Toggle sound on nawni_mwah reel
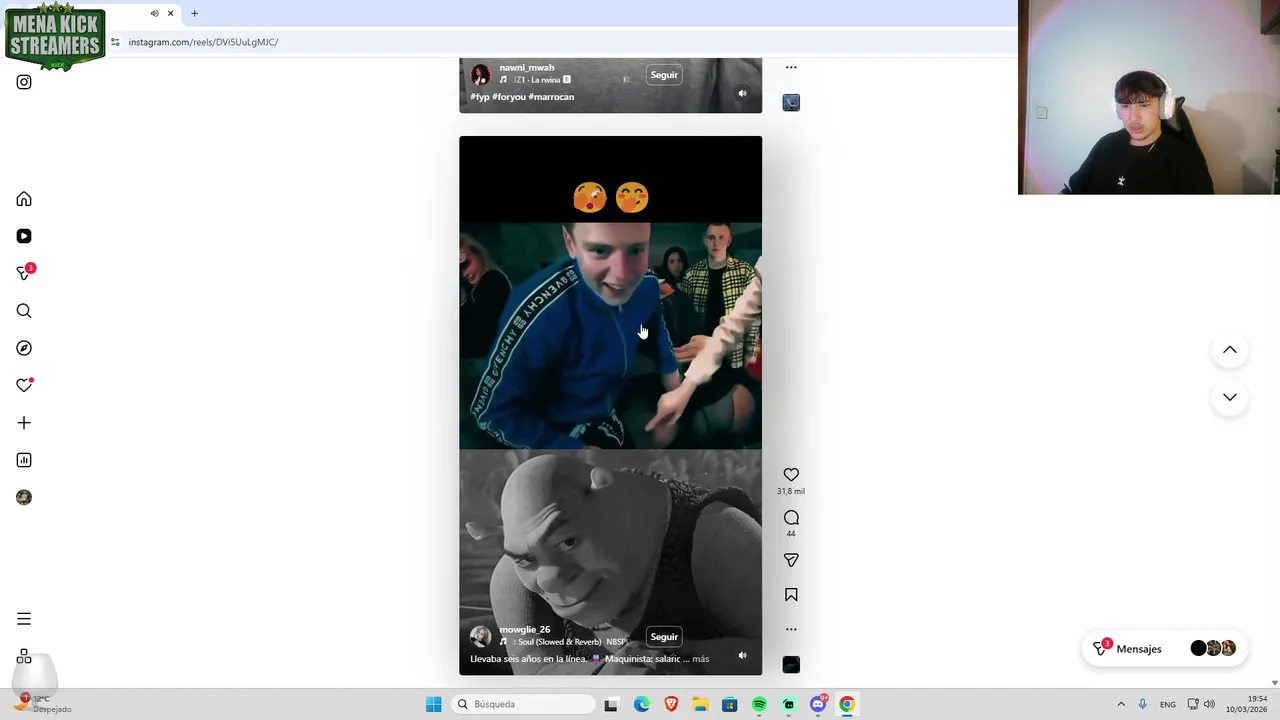This screenshot has height=720, width=1280. (742, 93)
